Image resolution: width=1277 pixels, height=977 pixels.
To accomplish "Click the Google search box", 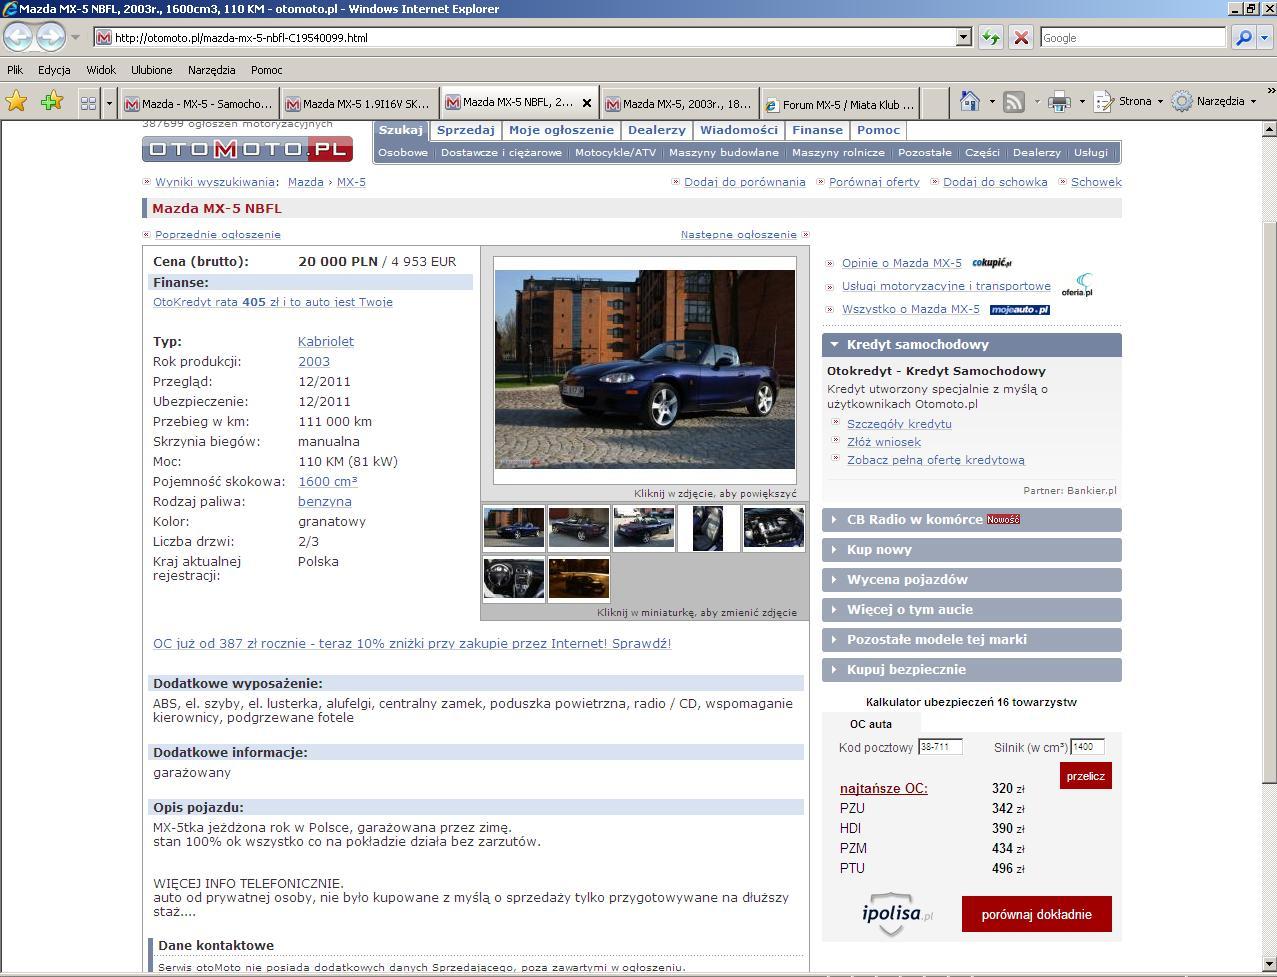I will pos(1132,37).
